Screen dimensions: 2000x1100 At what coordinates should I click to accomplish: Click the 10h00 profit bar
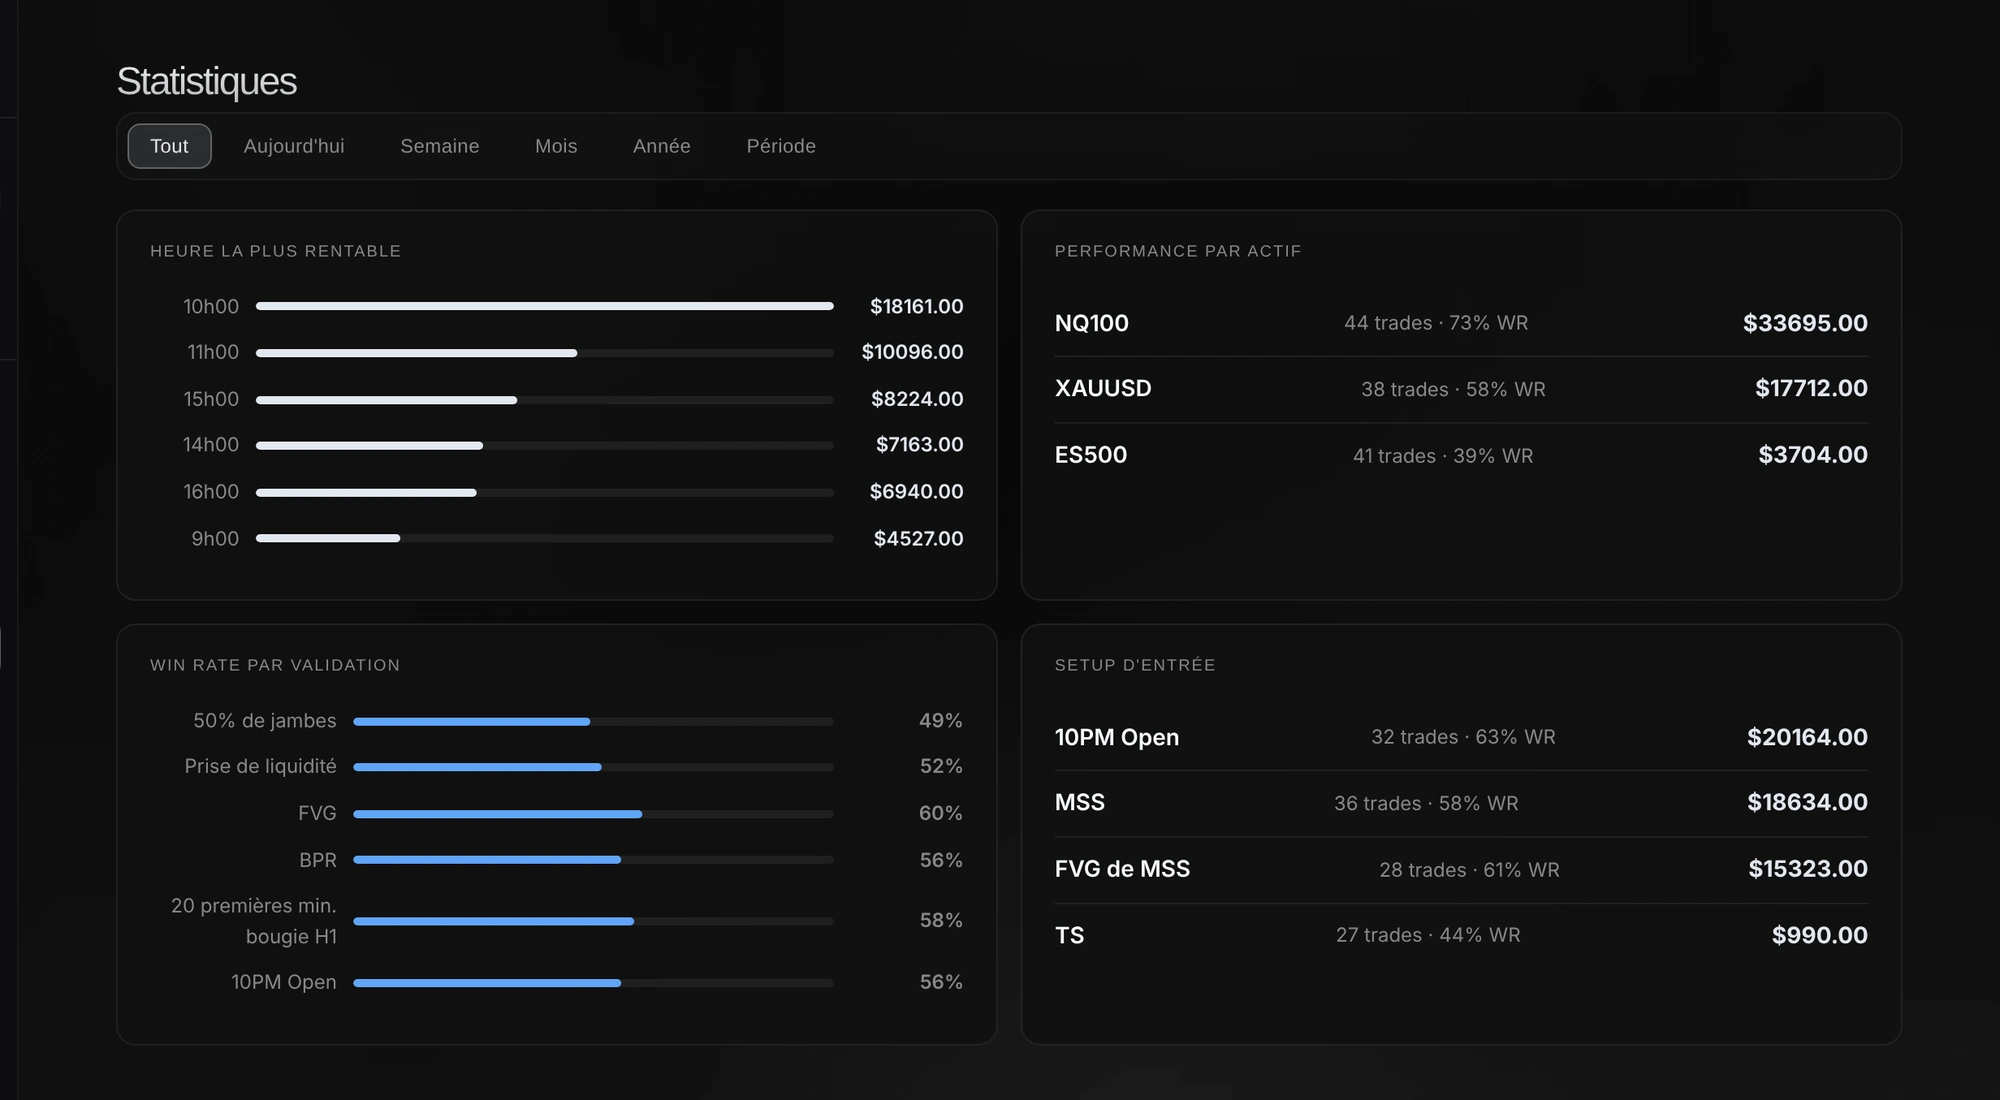tap(545, 306)
